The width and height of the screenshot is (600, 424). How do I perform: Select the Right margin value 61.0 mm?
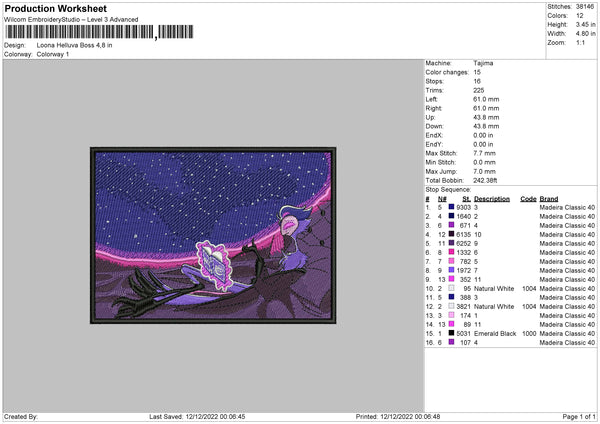coord(486,108)
